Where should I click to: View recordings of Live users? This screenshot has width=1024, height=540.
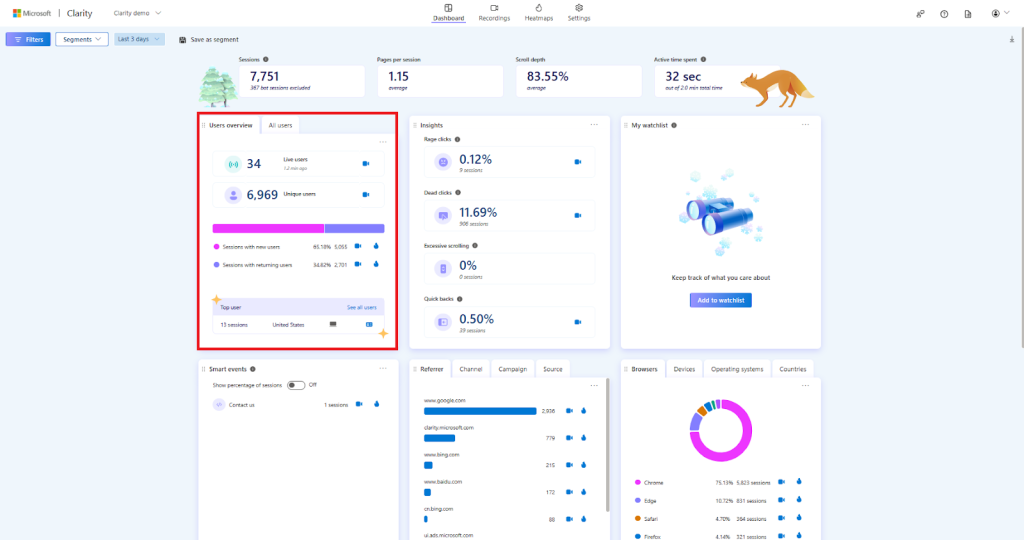[x=366, y=164]
